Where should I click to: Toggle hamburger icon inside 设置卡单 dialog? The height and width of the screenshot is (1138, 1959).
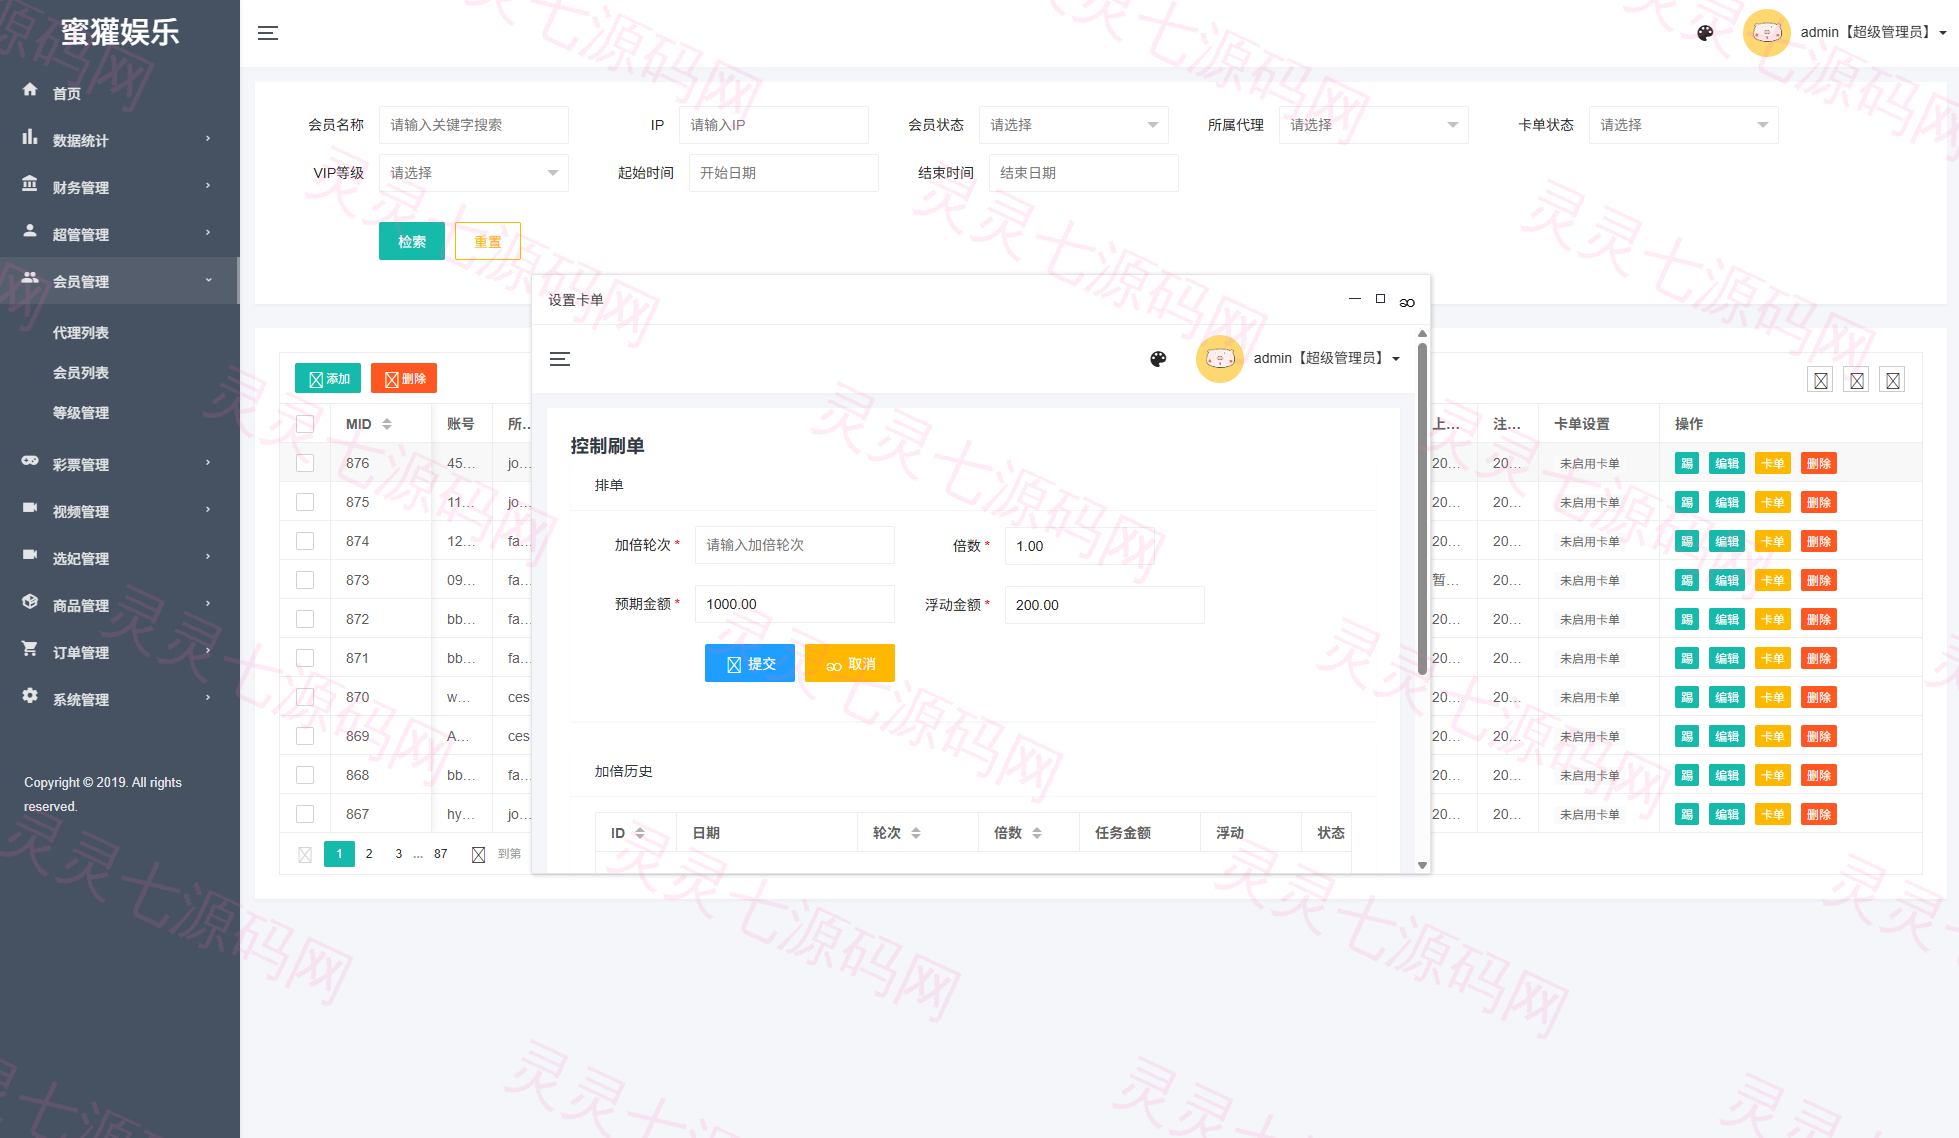tap(560, 359)
